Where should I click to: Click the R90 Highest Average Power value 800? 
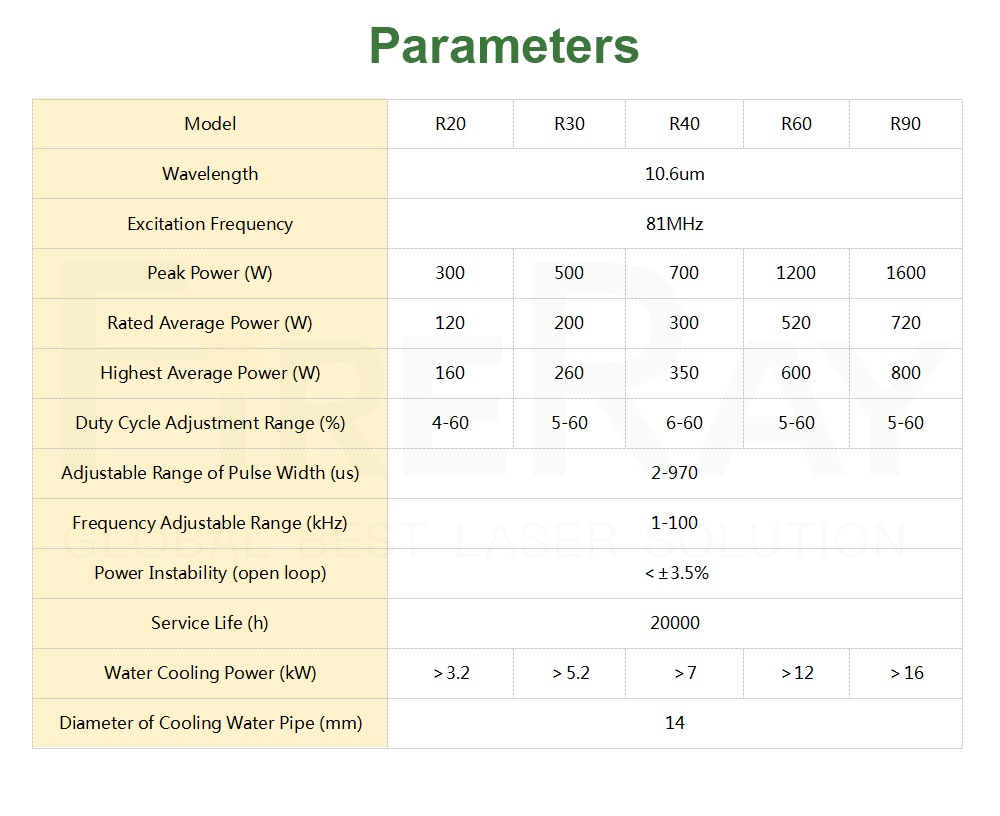click(x=906, y=373)
